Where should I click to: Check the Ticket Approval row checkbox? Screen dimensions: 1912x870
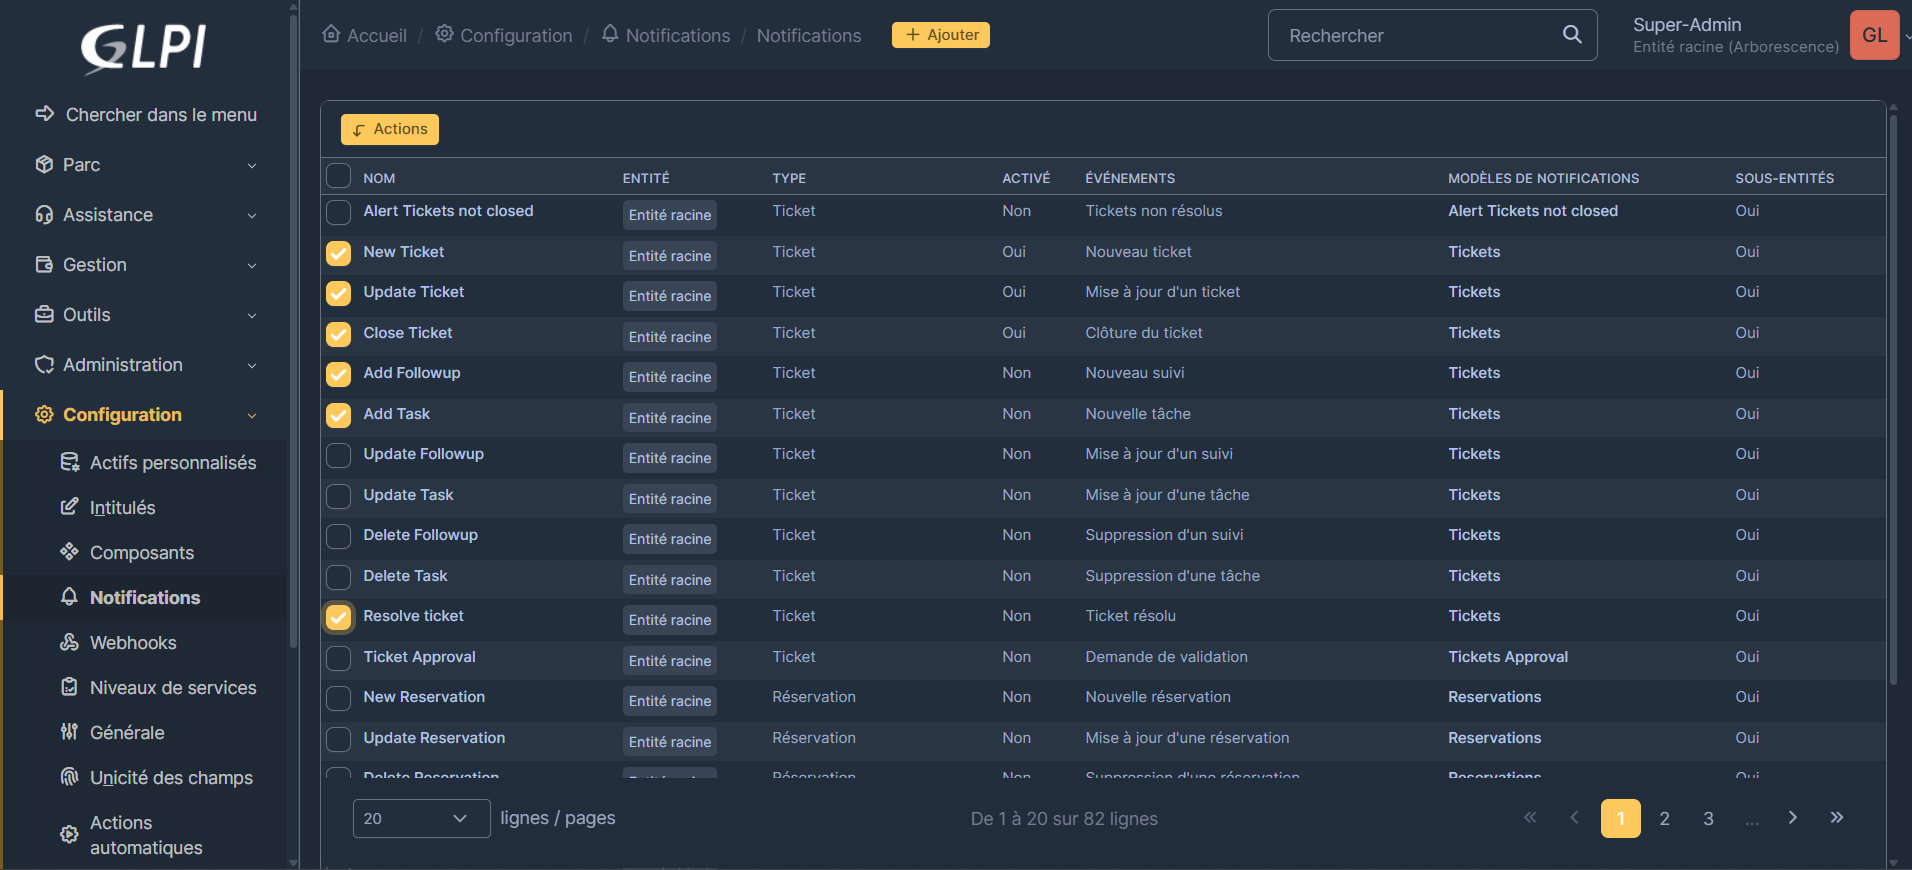339,658
